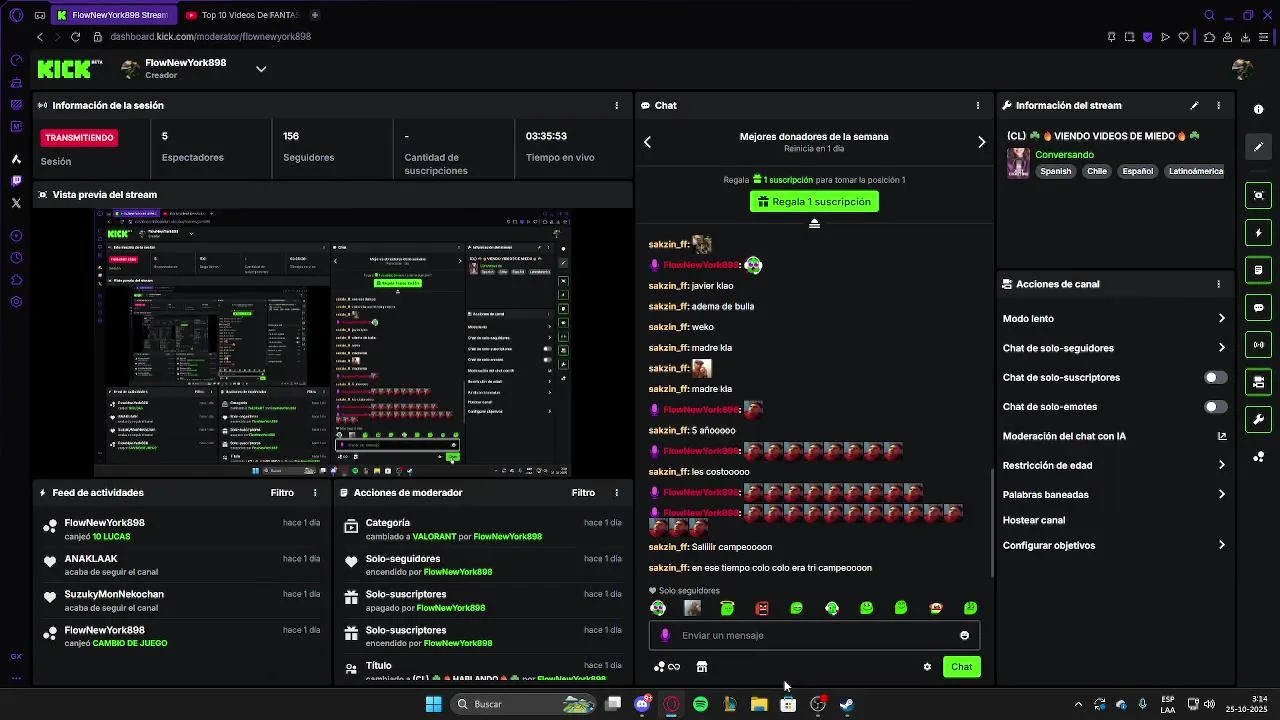Click the user avatar in top right header
Image resolution: width=1280 pixels, height=720 pixels.
pos(1242,68)
